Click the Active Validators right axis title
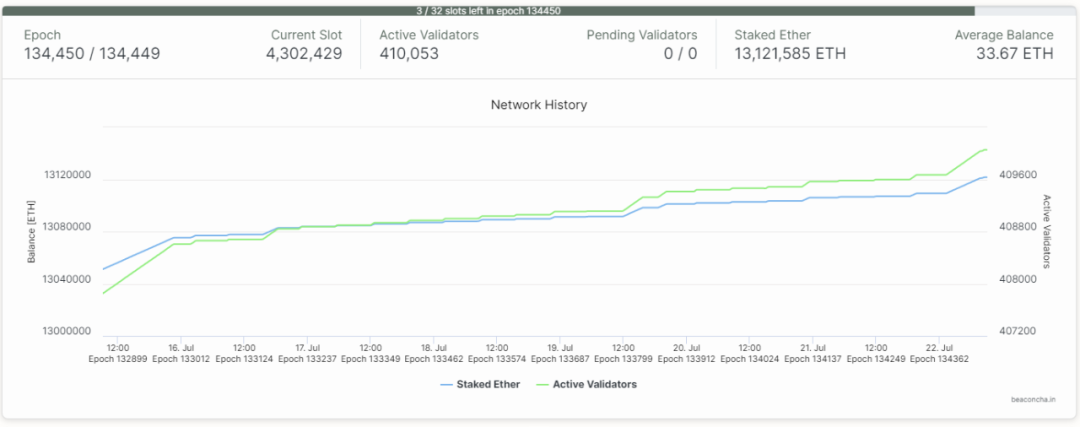The width and height of the screenshot is (1080, 427). [x=1047, y=231]
